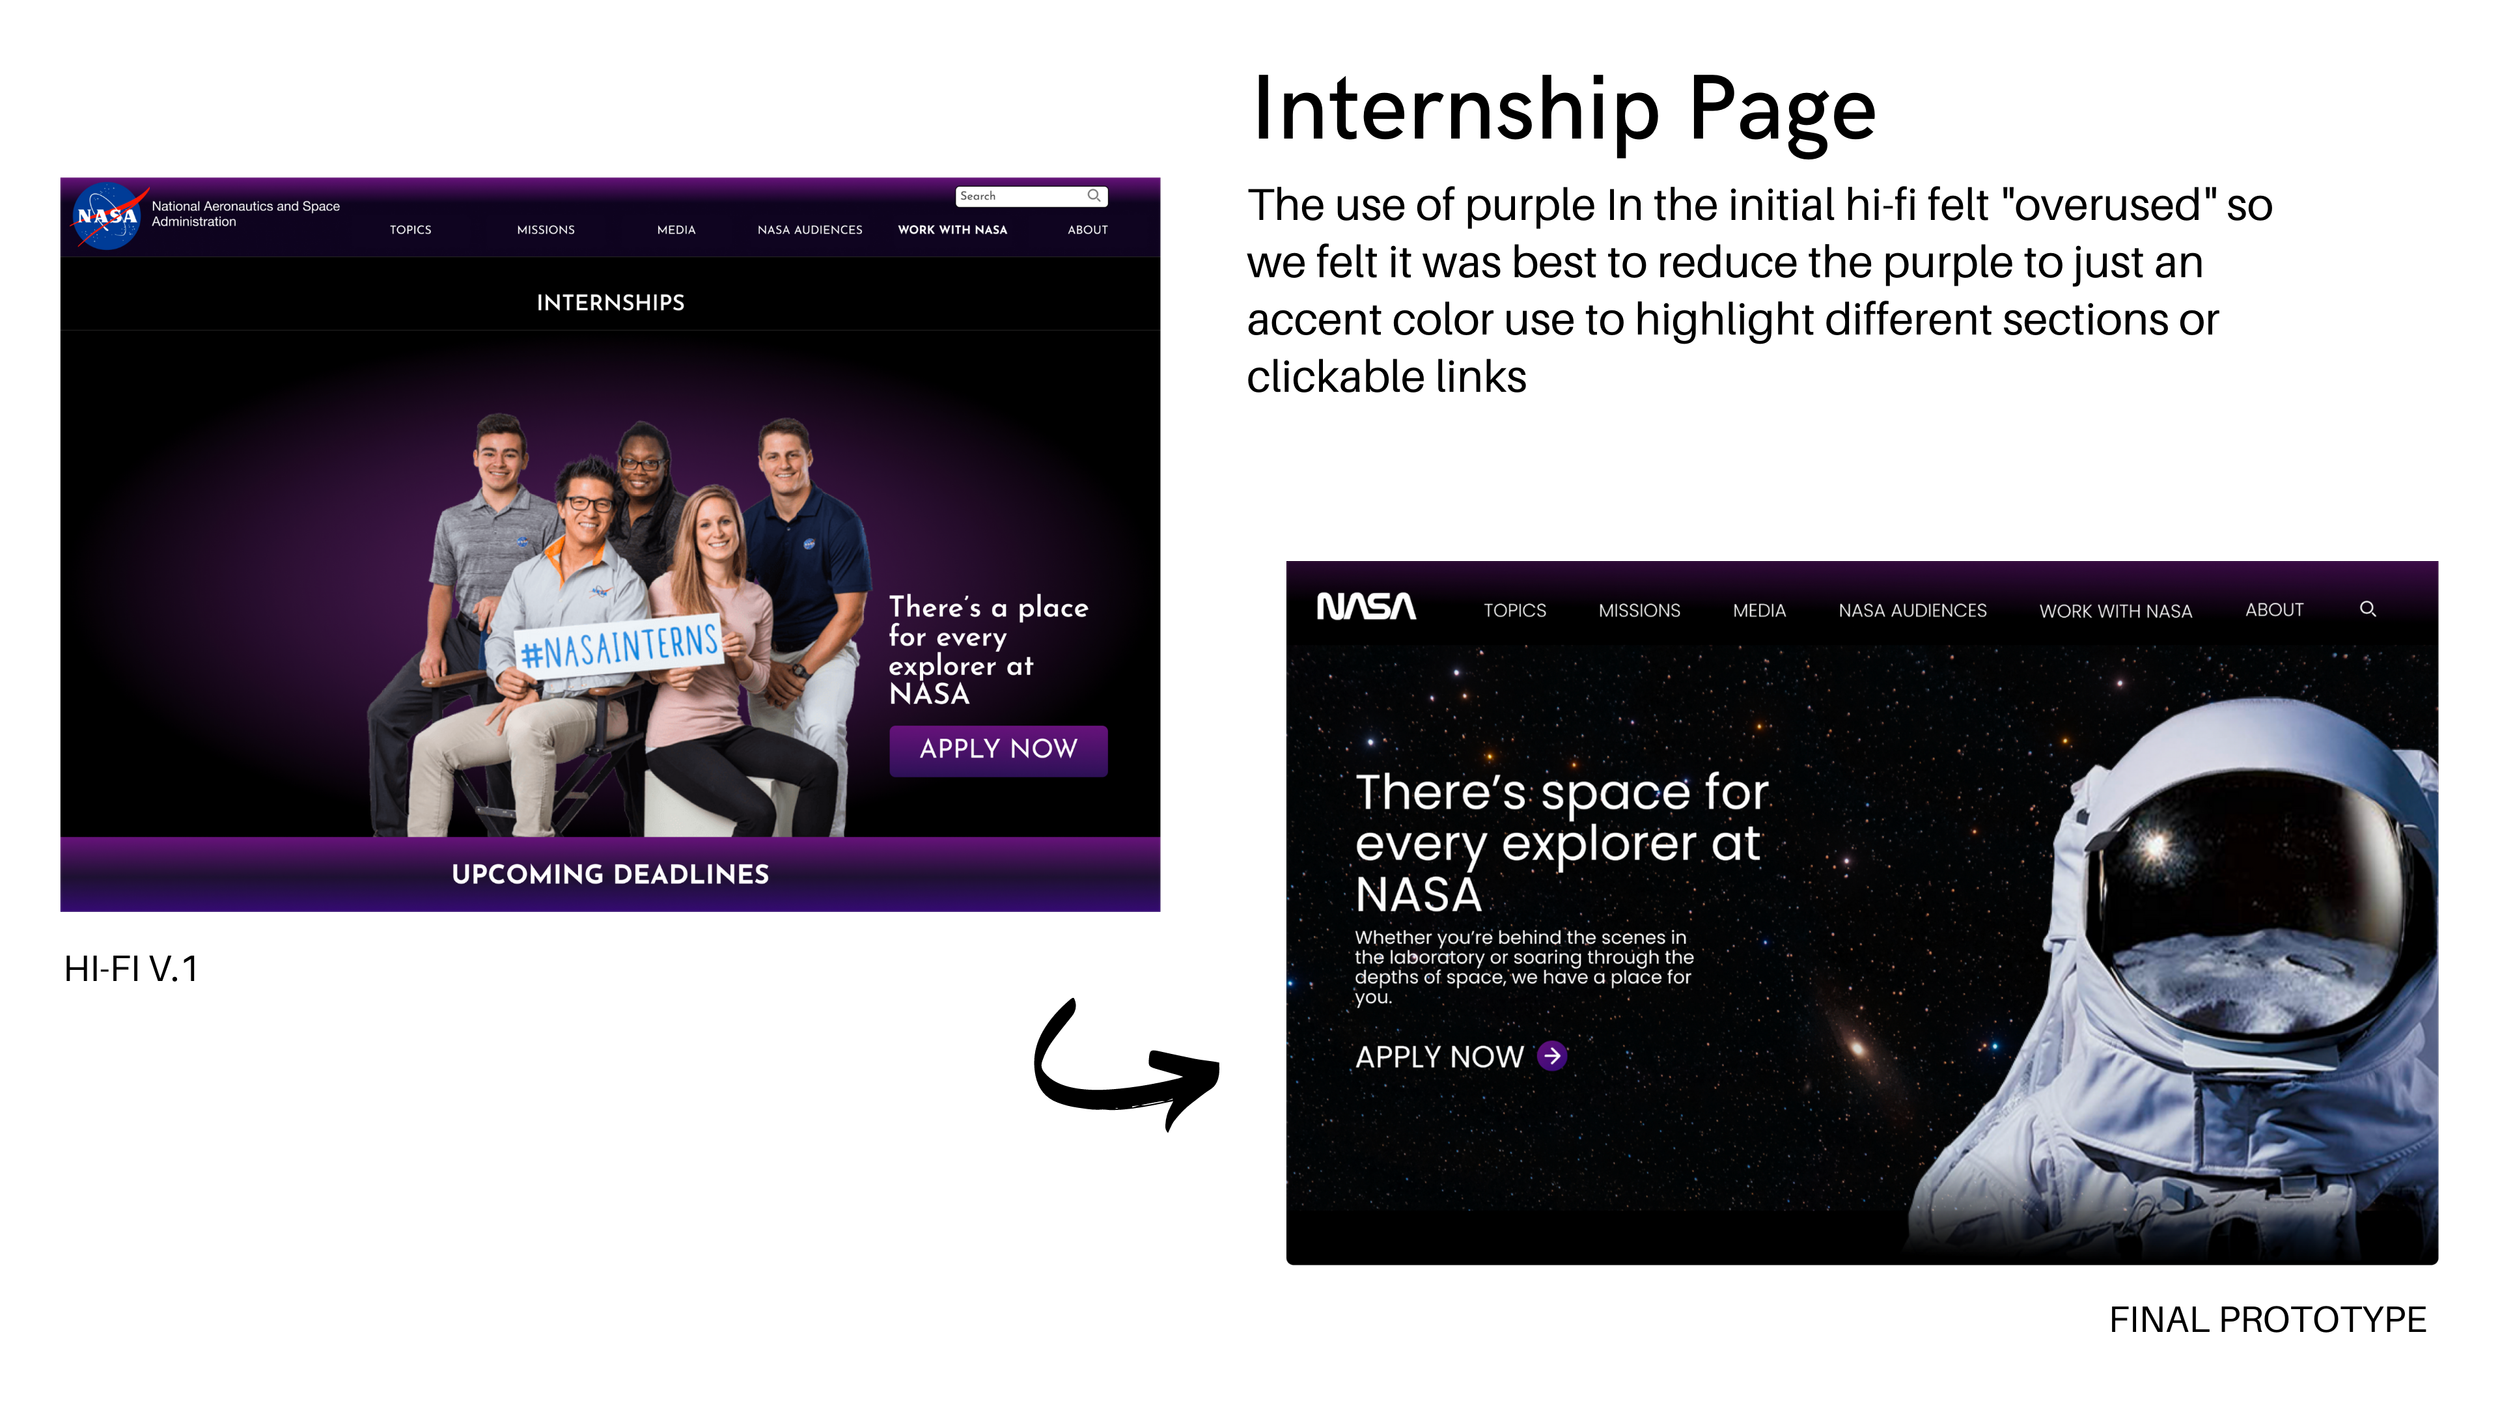Select MEDIA in the redesigned header

(x=1759, y=610)
